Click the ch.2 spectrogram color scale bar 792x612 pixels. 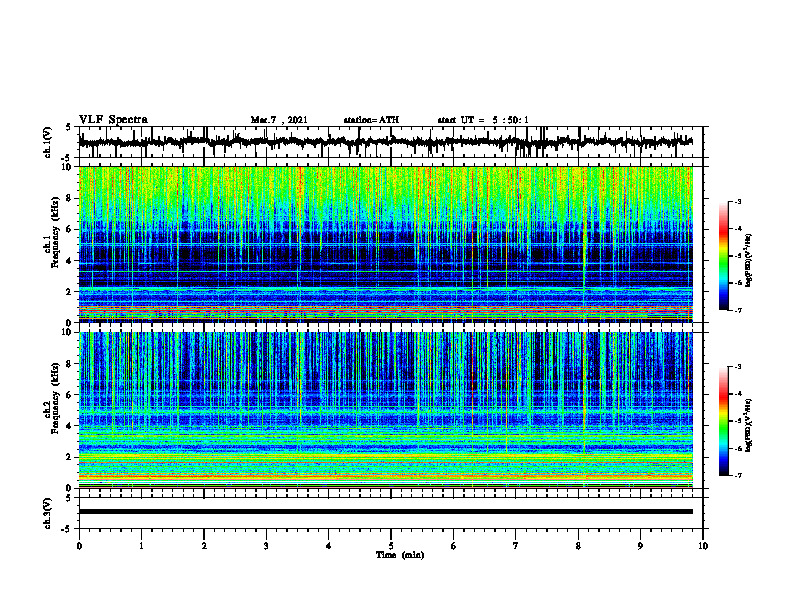723,421
